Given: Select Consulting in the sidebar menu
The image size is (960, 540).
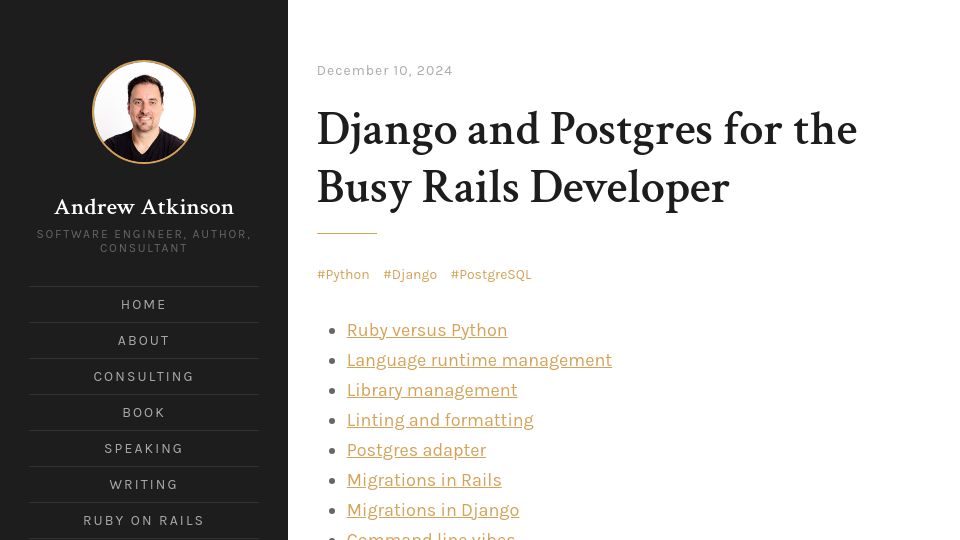Looking at the screenshot, I should [144, 377].
